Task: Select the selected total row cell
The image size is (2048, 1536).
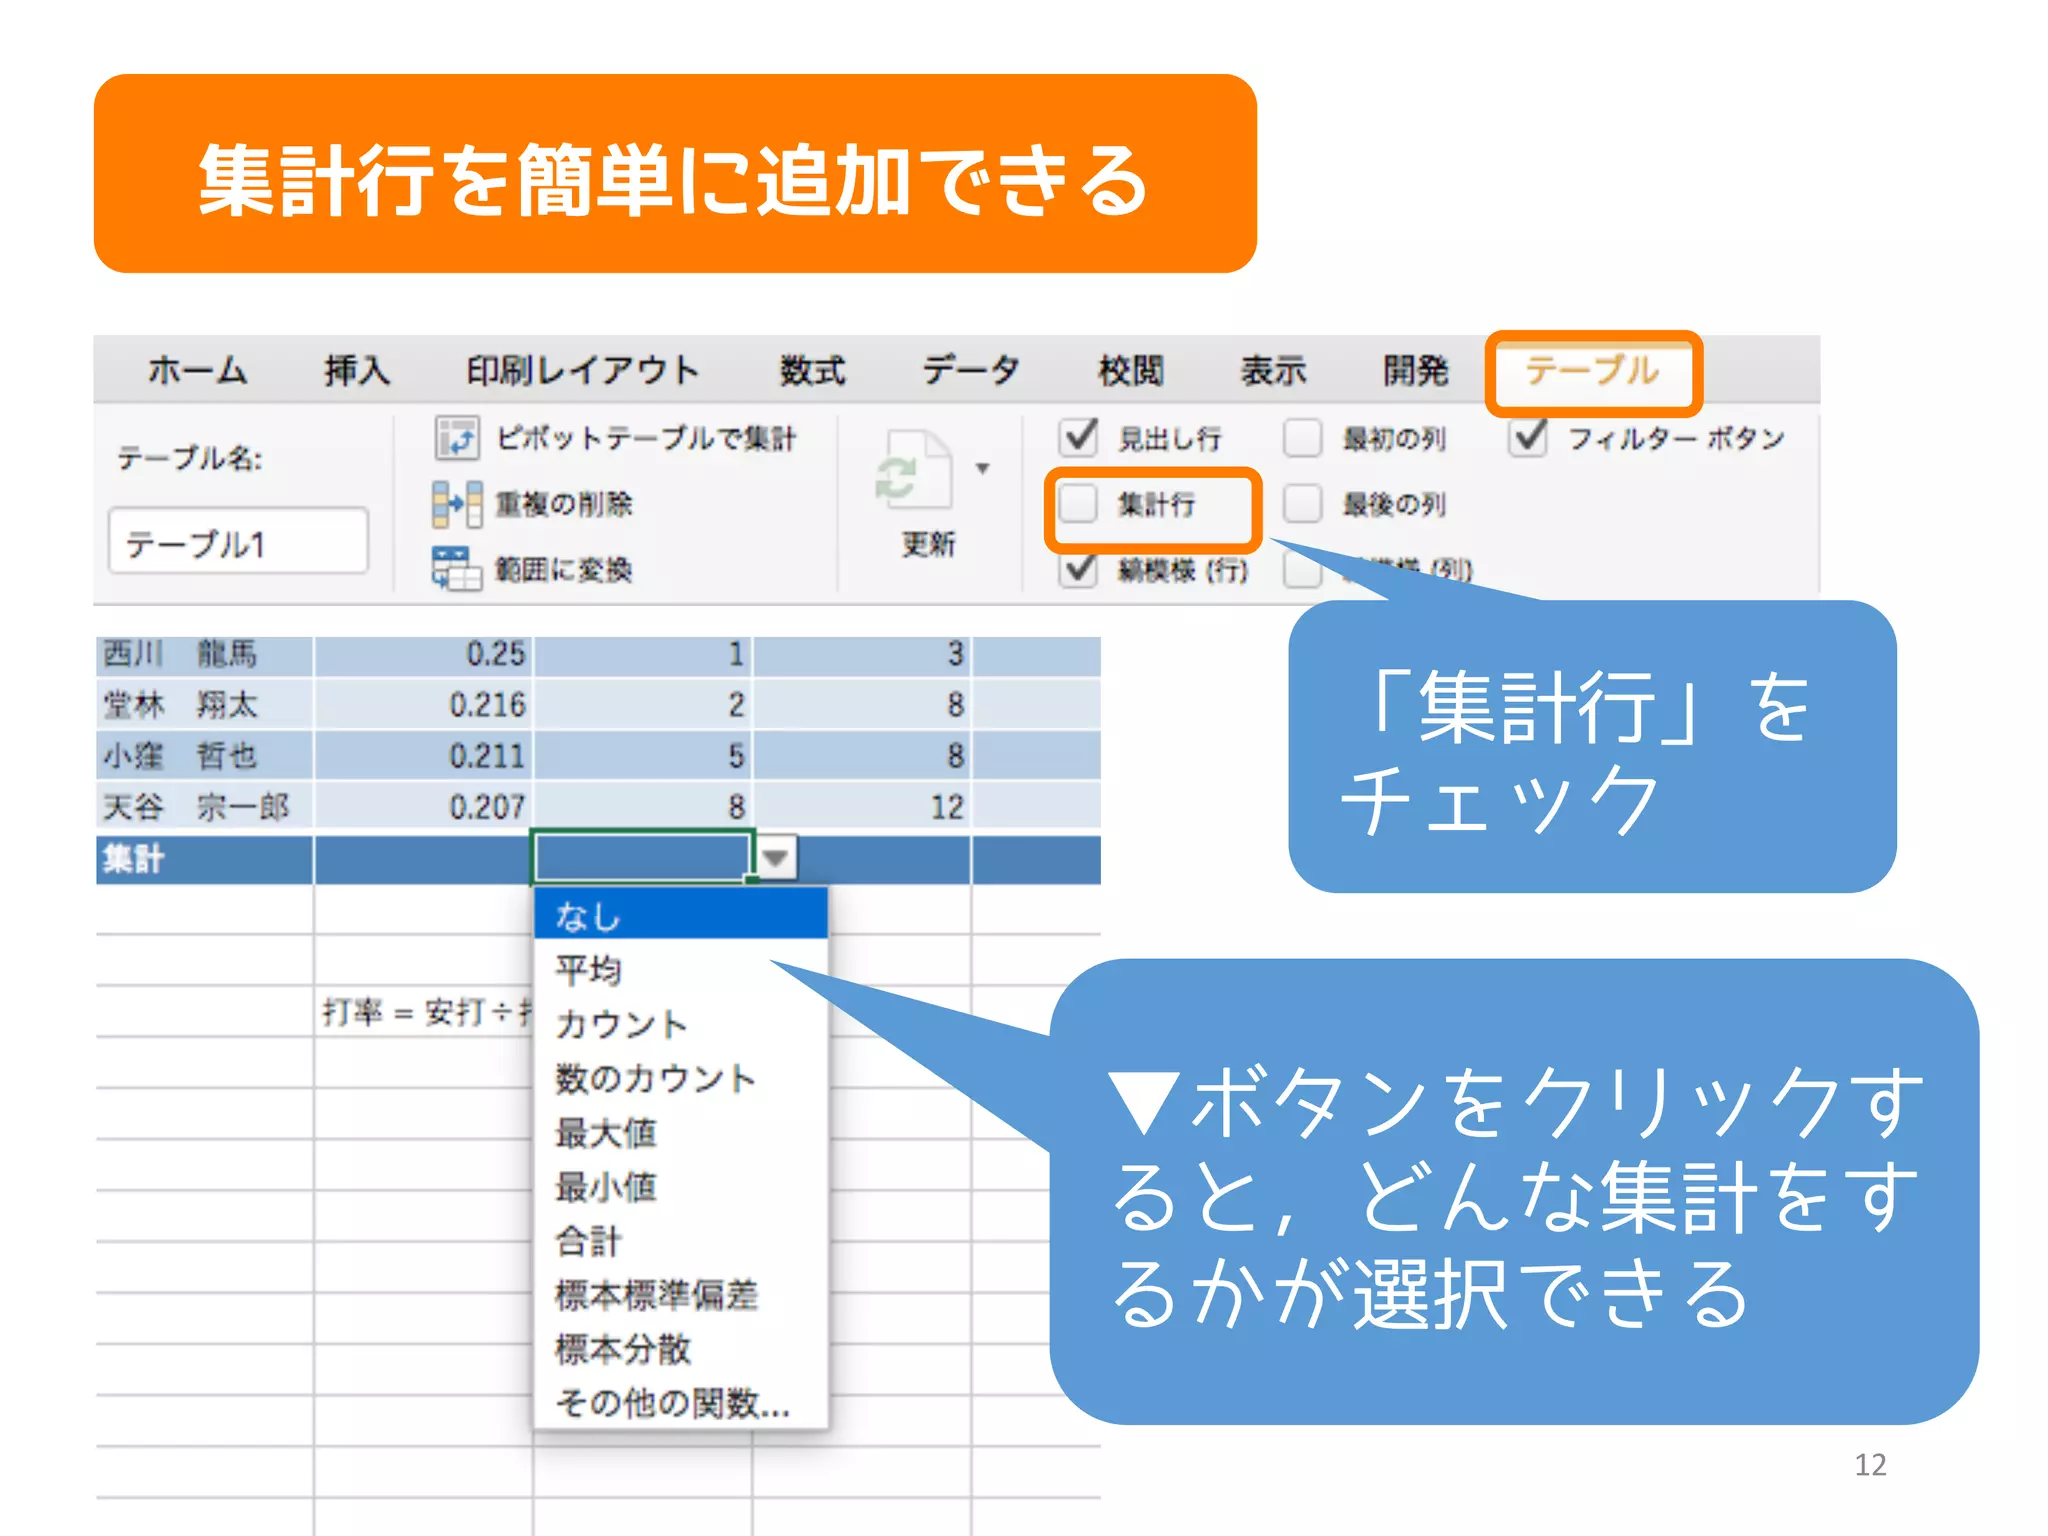Action: (x=642, y=857)
